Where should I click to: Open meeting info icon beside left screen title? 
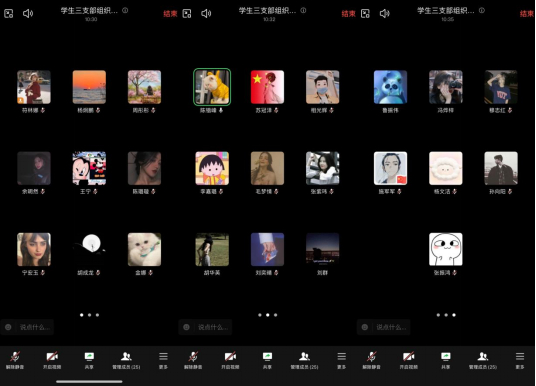125,11
